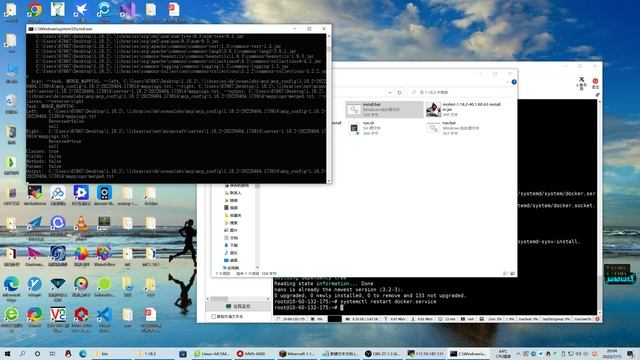Open Microsoft Edge from the taskbar
640x360 pixels.
(83, 353)
